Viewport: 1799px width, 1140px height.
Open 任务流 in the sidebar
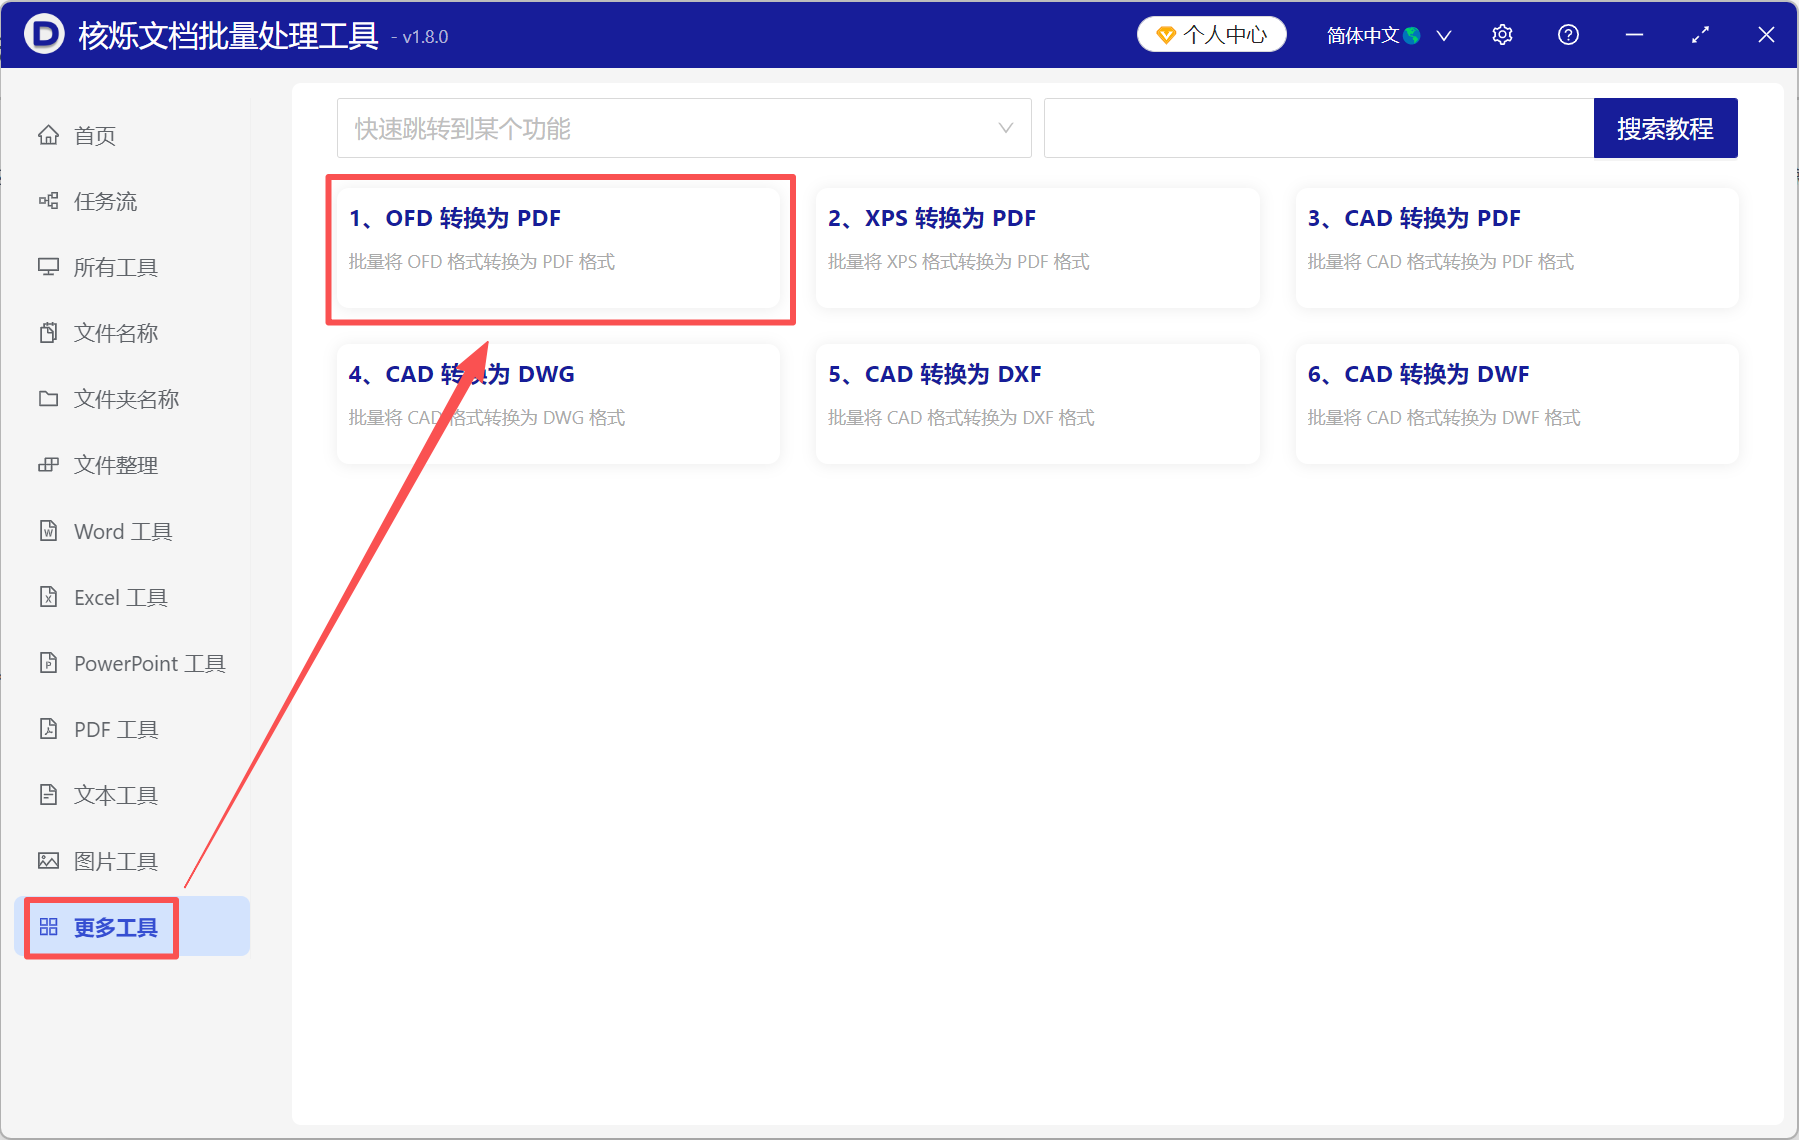click(x=132, y=201)
